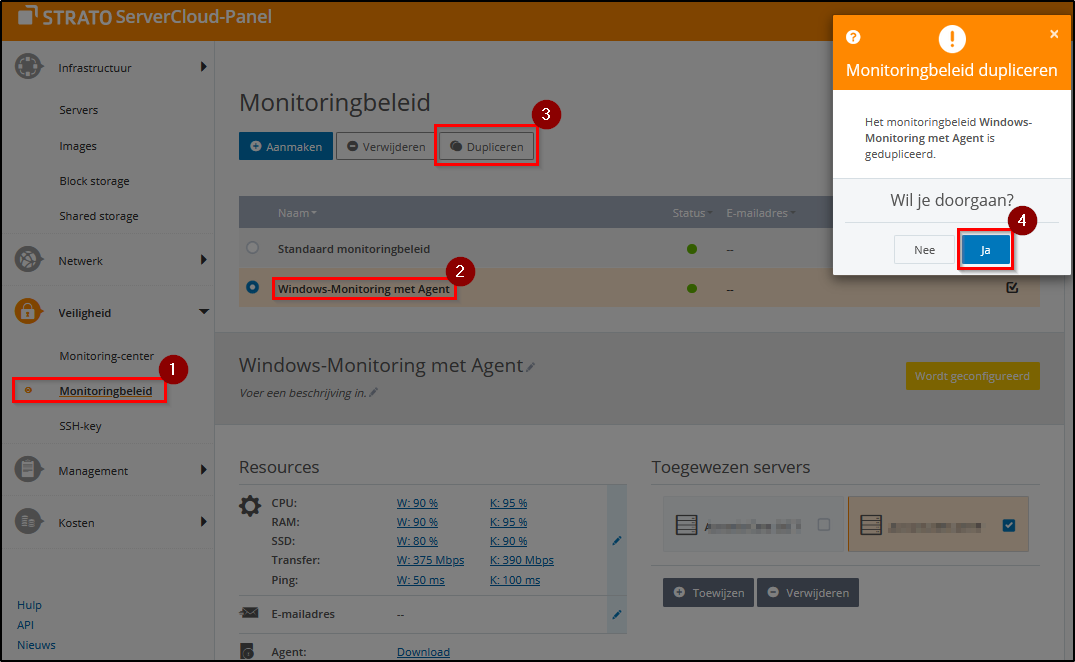Sort the table by Naam column header
This screenshot has width=1075, height=662.
tap(297, 213)
